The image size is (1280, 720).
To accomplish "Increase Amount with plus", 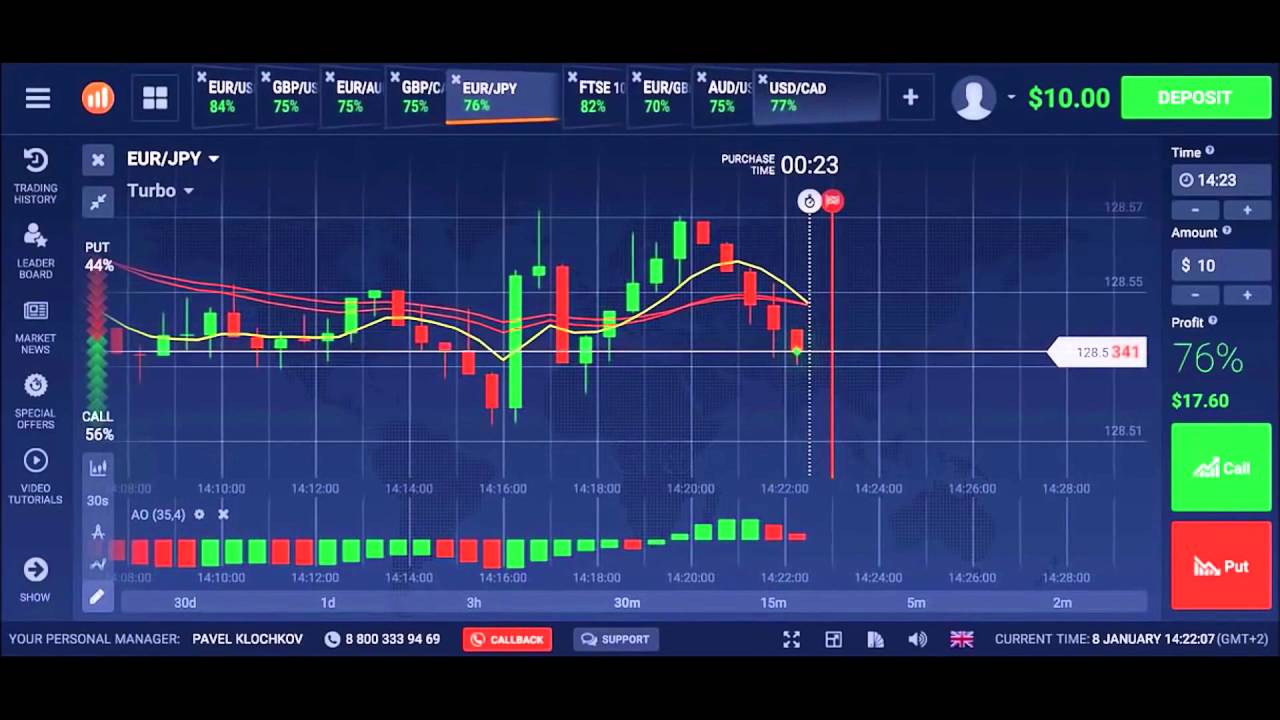I will coord(1246,295).
